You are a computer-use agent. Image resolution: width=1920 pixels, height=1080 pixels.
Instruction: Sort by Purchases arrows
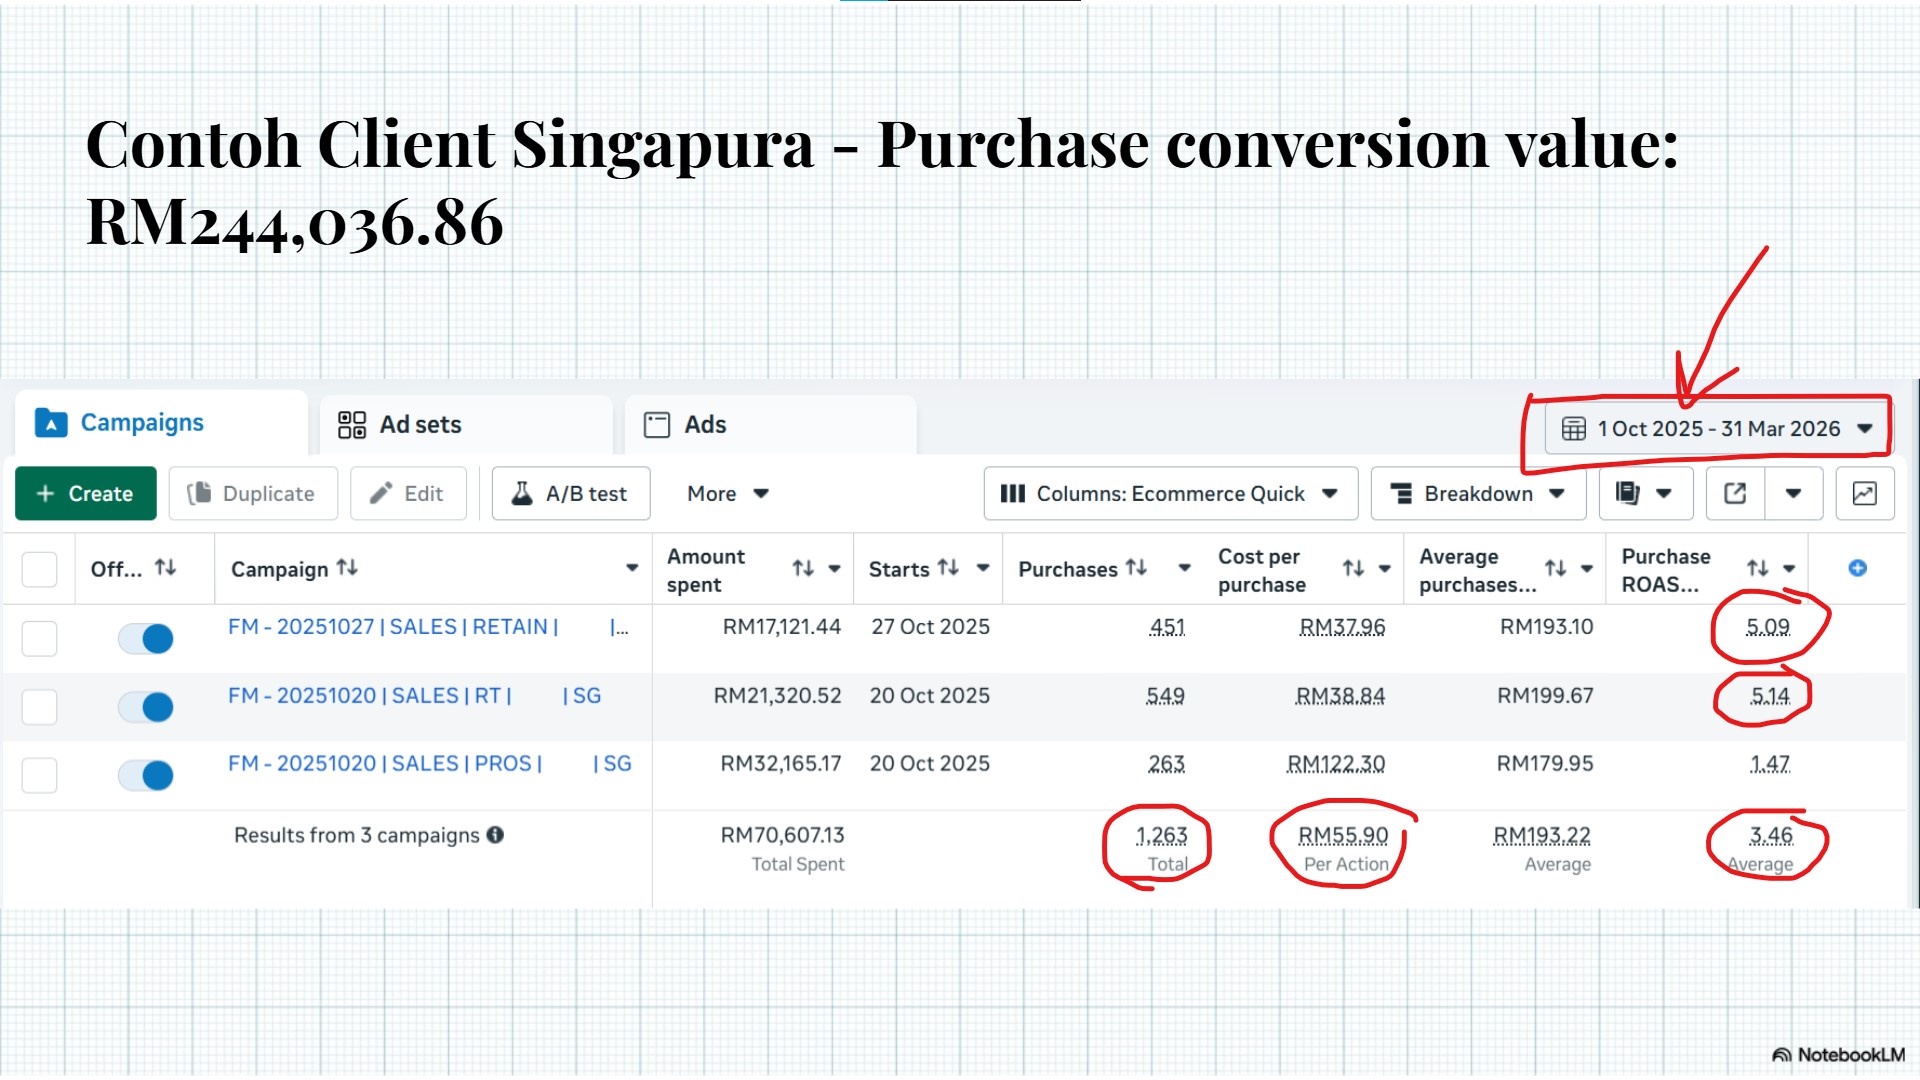tap(1136, 568)
